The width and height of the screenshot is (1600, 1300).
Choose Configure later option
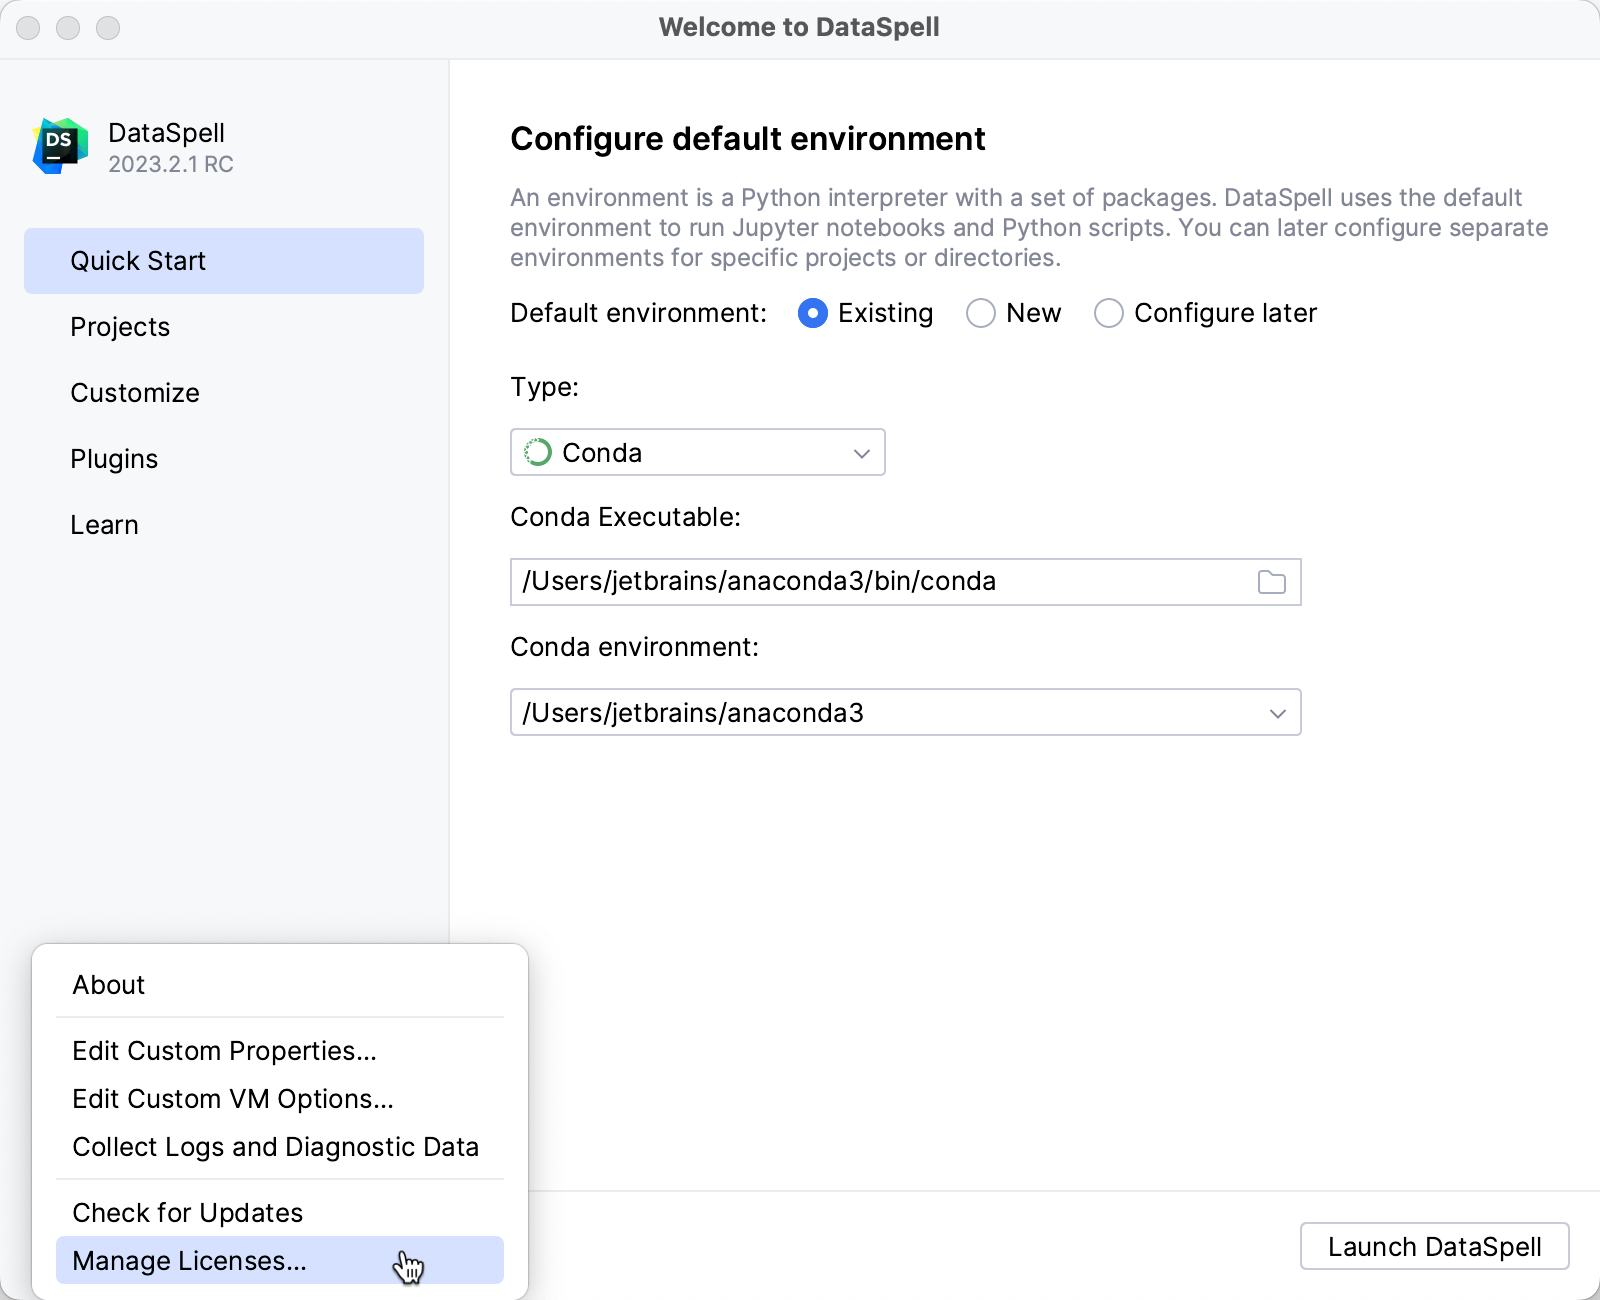[x=1108, y=313]
